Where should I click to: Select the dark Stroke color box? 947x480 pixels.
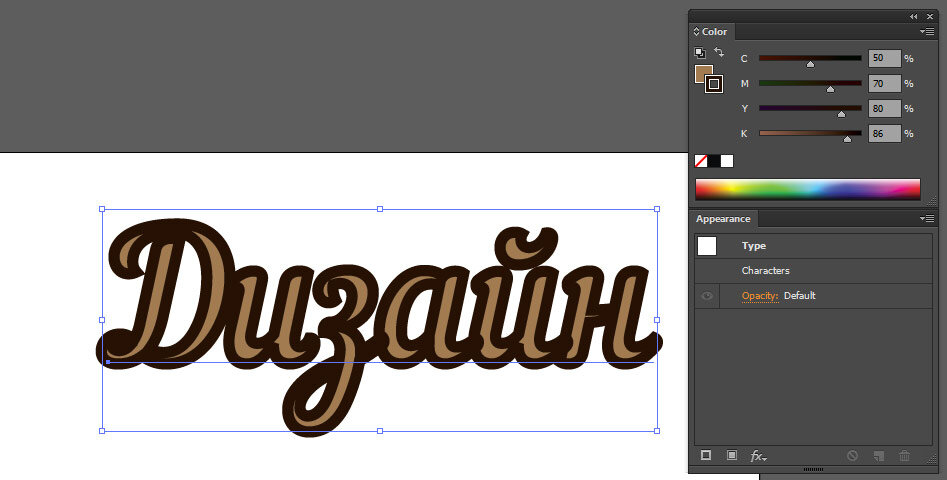click(714, 84)
